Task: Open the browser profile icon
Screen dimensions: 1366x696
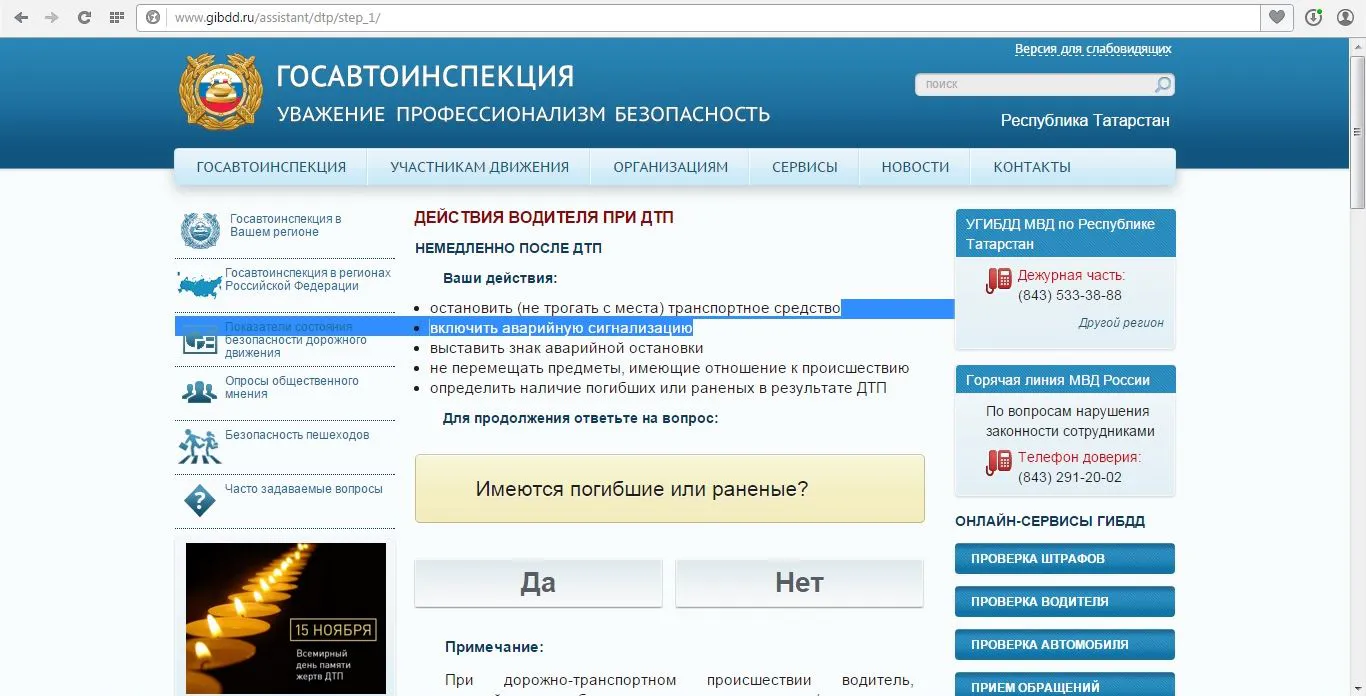Action: (x=1345, y=17)
